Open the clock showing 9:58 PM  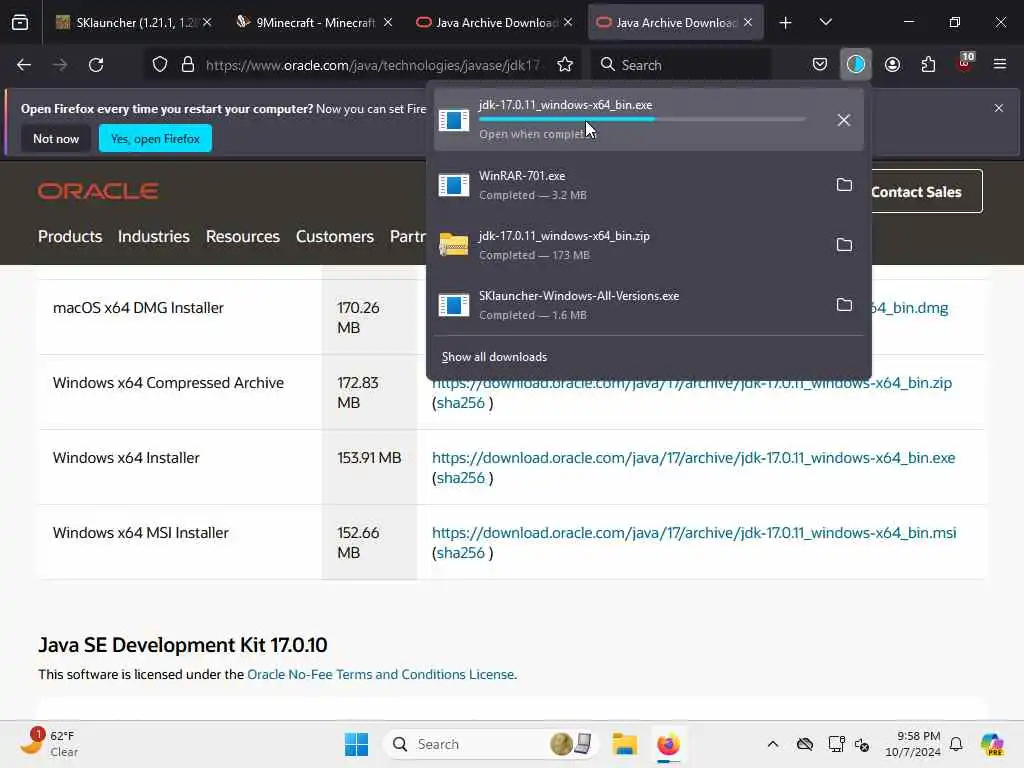tap(912, 744)
